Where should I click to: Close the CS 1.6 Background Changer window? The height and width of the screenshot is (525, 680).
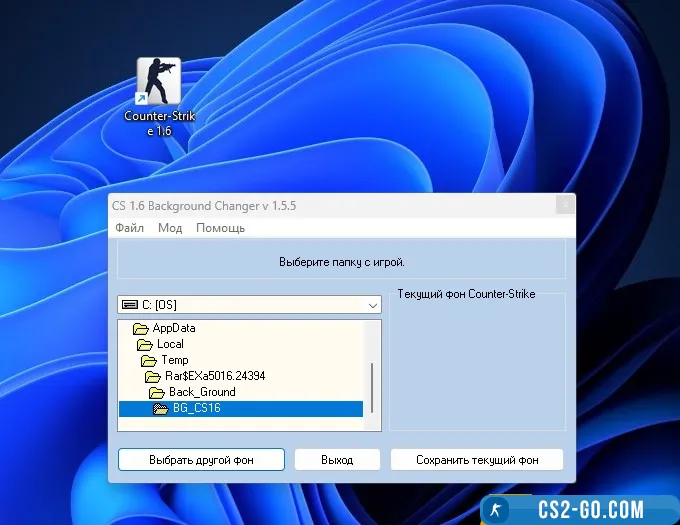[565, 205]
